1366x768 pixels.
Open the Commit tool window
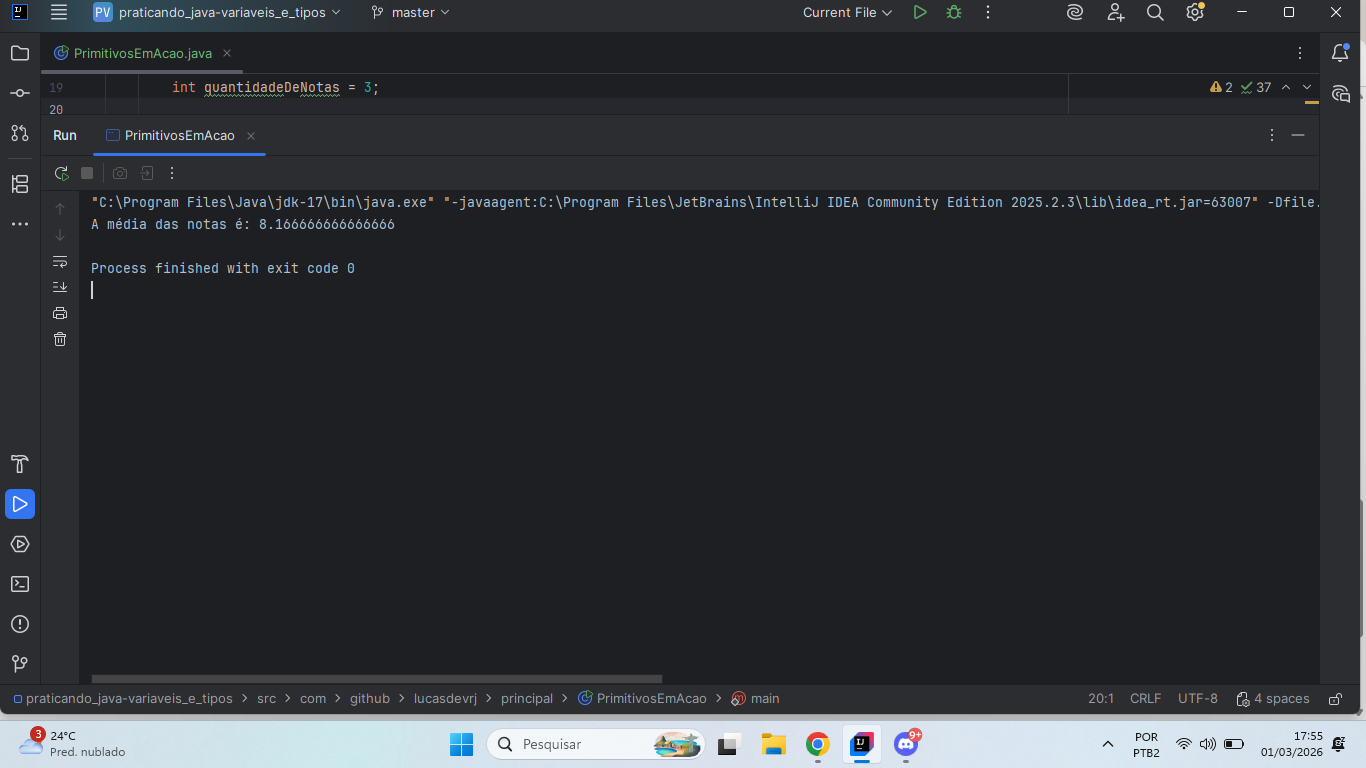tap(20, 93)
